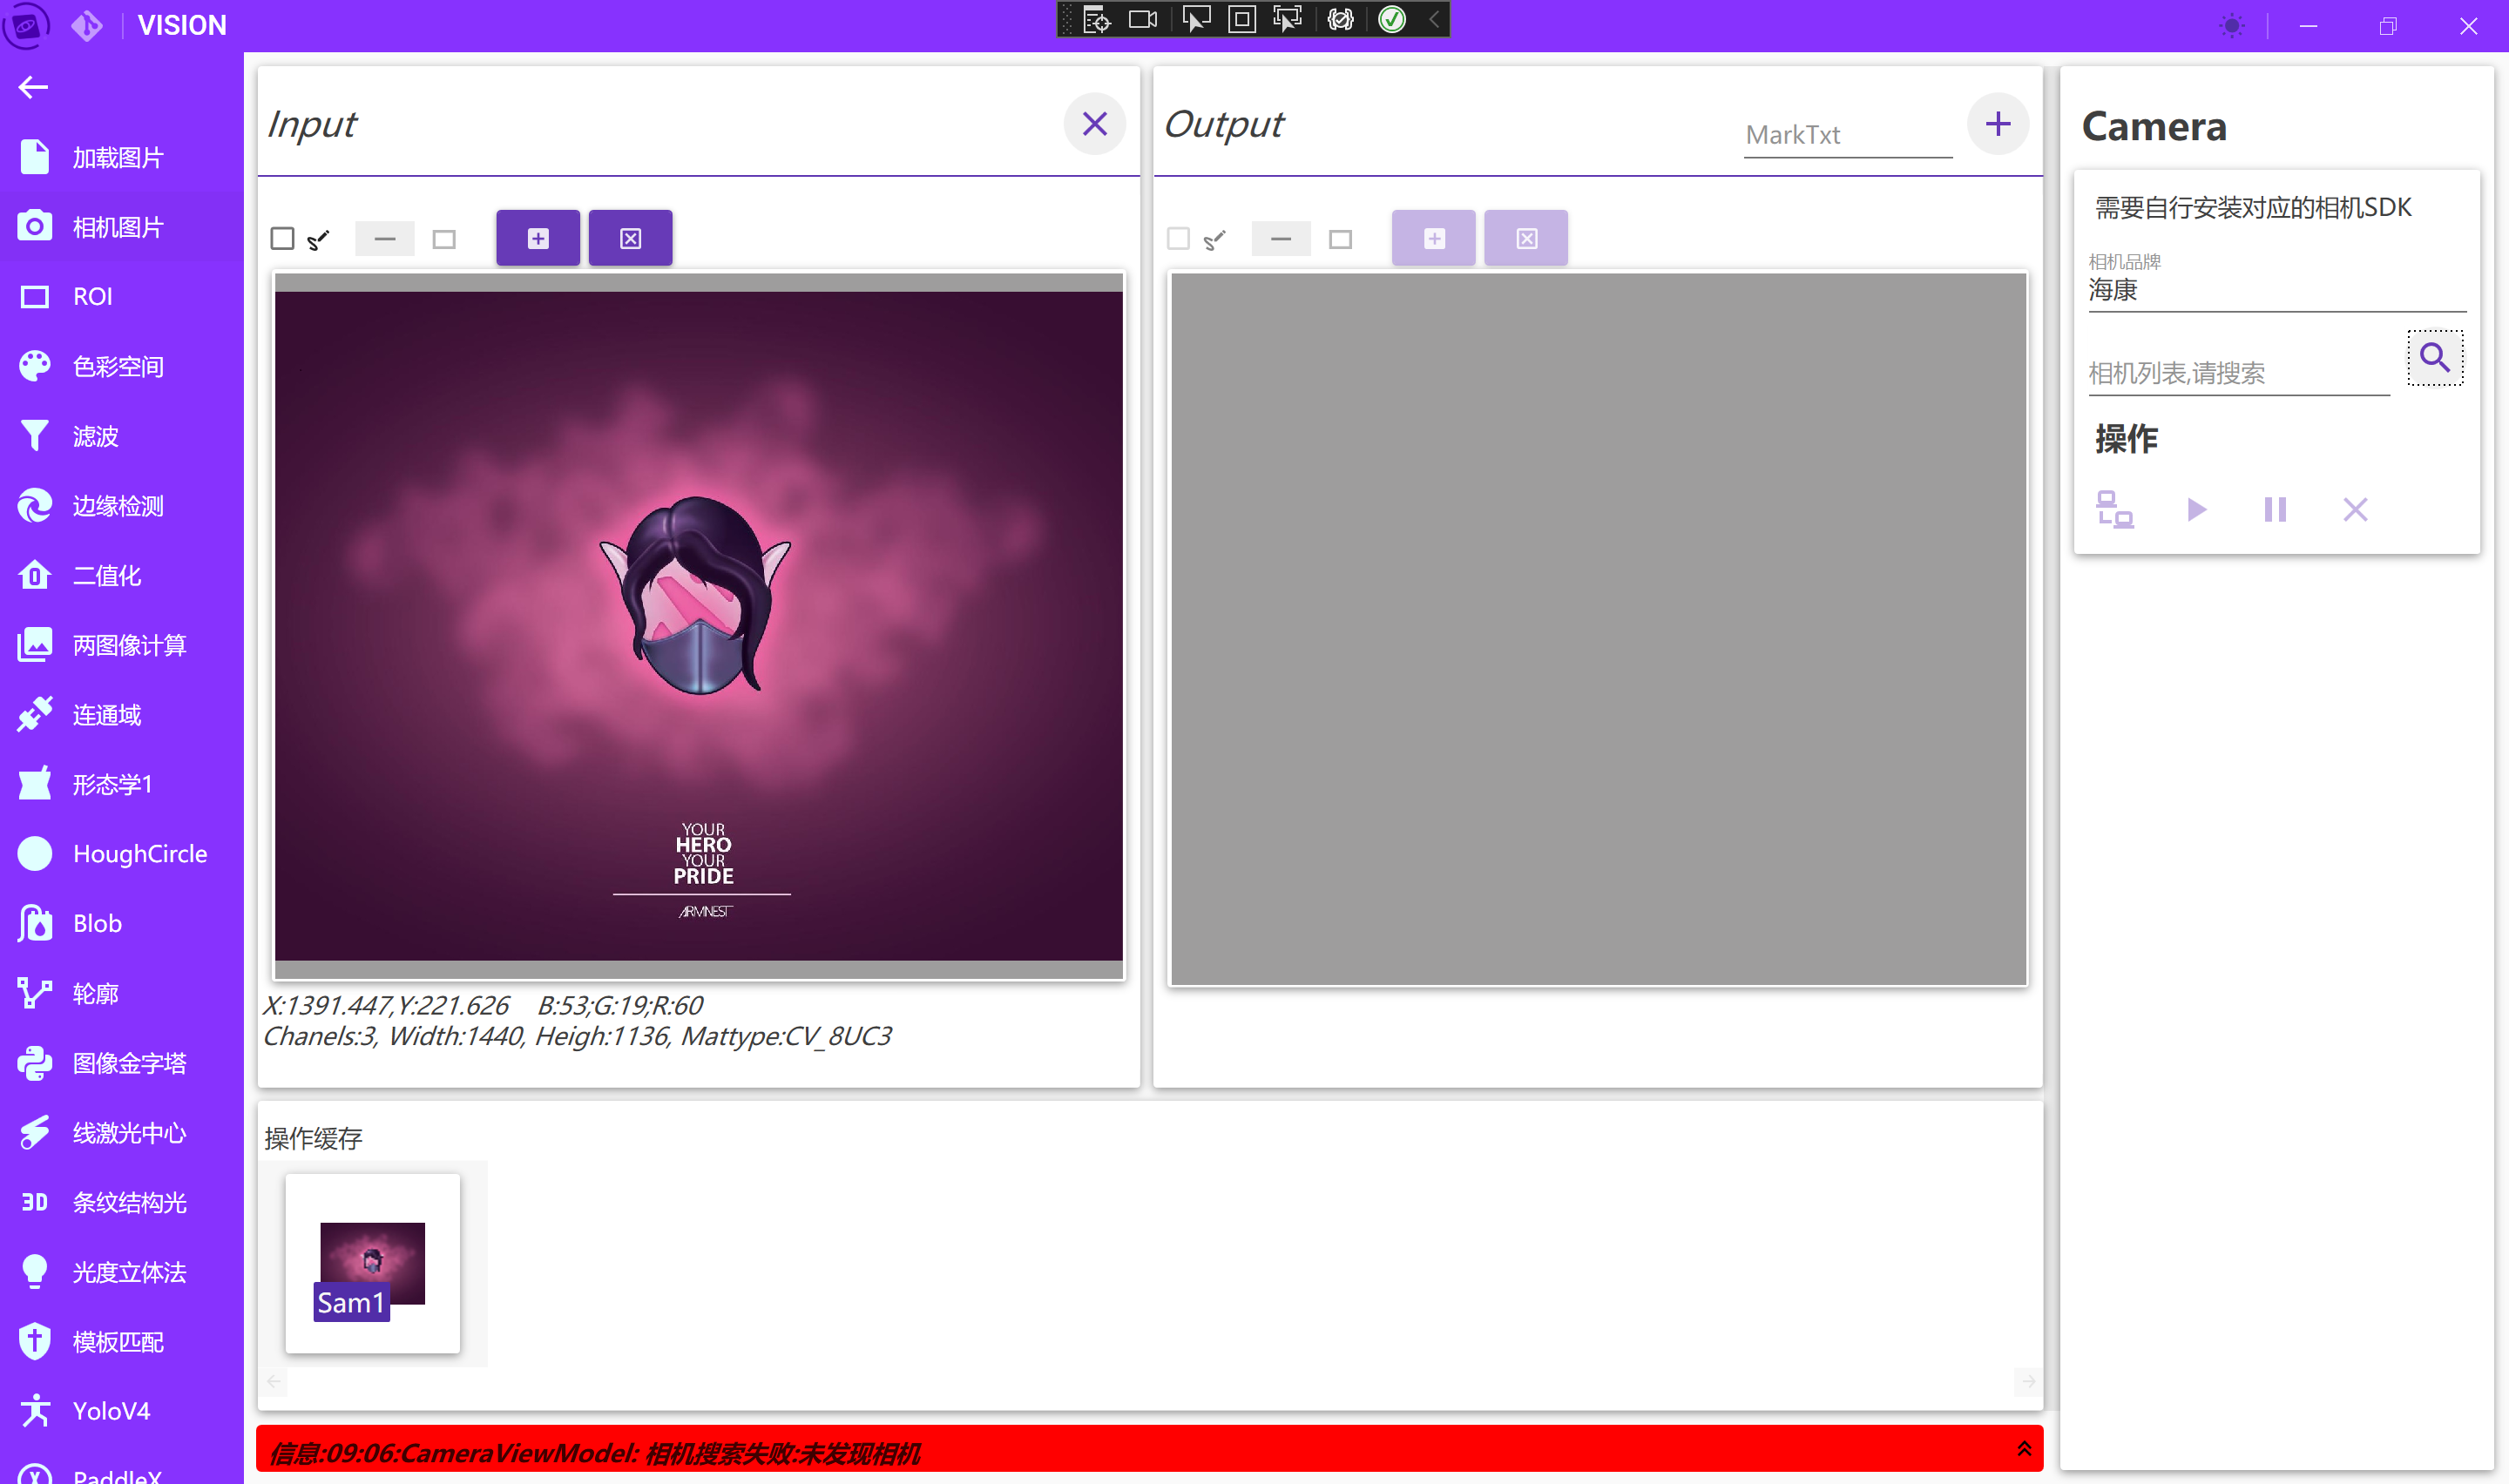Close the Input panel with the X button

(1094, 124)
